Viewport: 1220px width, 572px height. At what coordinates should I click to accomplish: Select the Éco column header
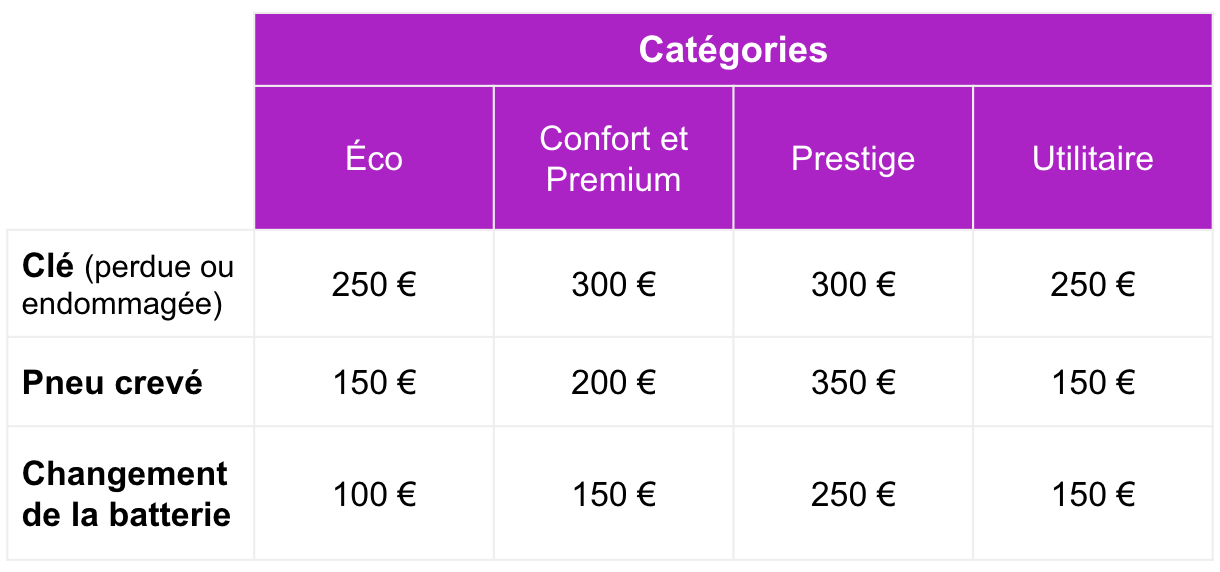pyautogui.click(x=374, y=158)
